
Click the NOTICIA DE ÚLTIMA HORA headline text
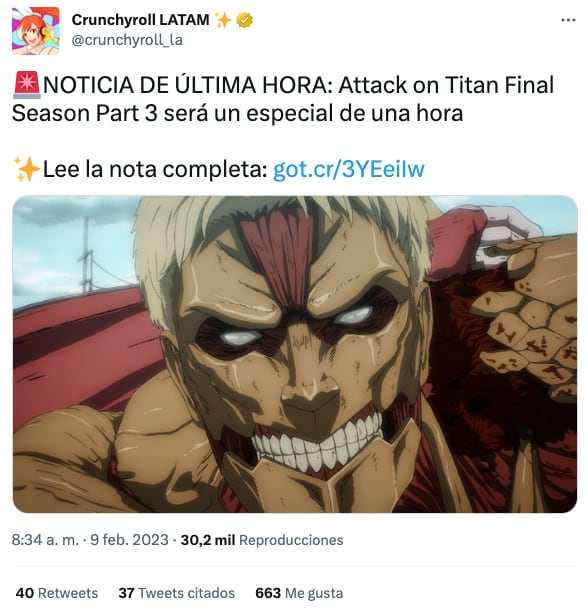(x=188, y=86)
